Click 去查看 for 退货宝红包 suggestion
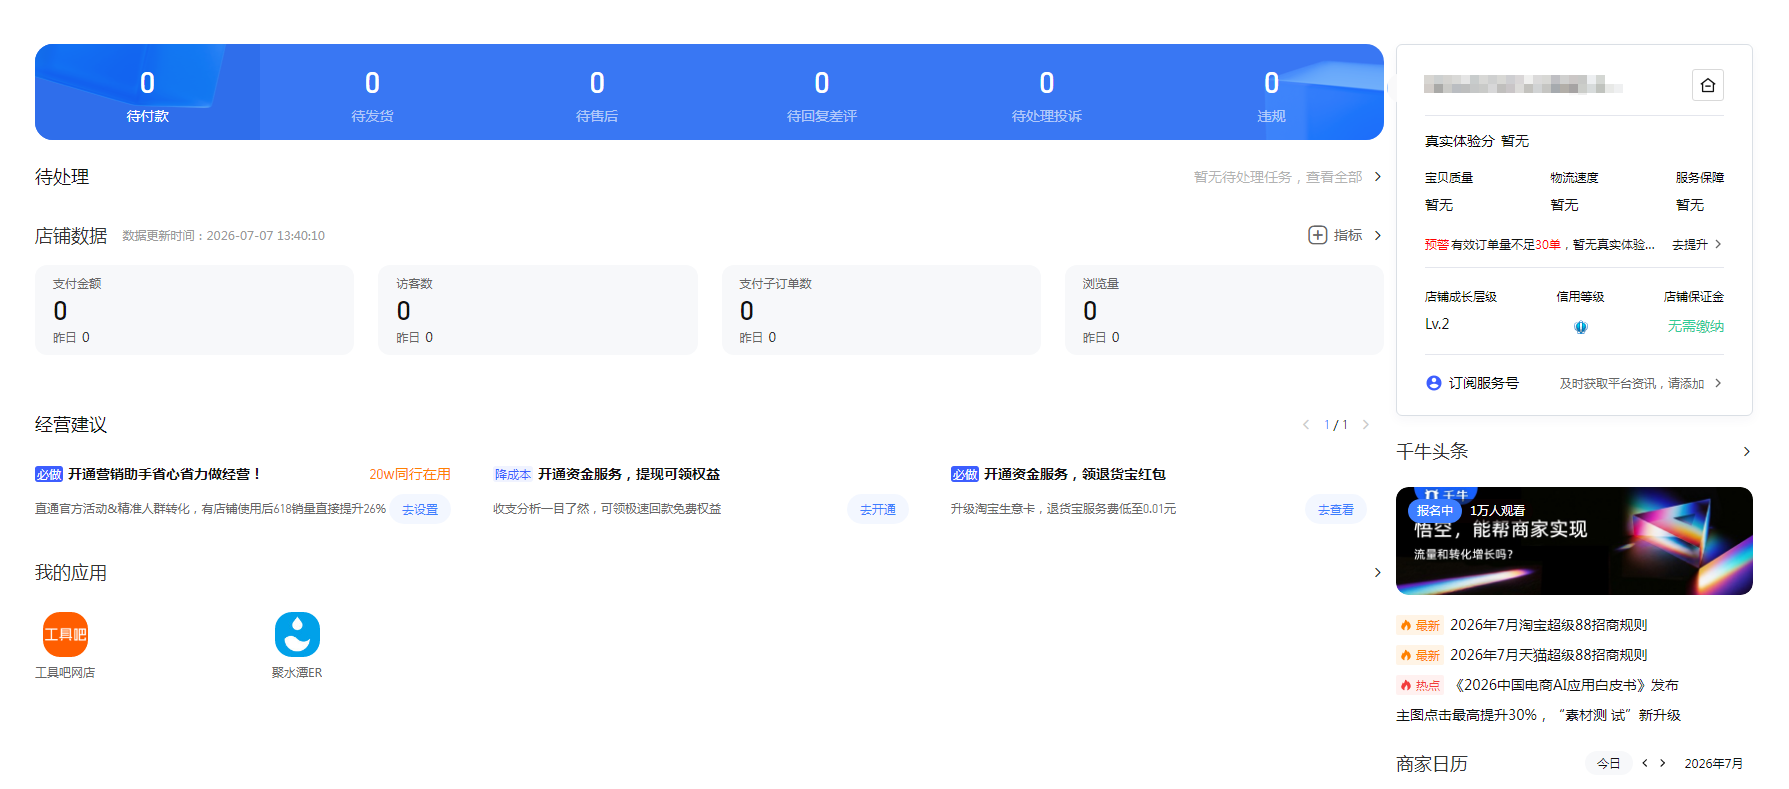 pos(1335,509)
